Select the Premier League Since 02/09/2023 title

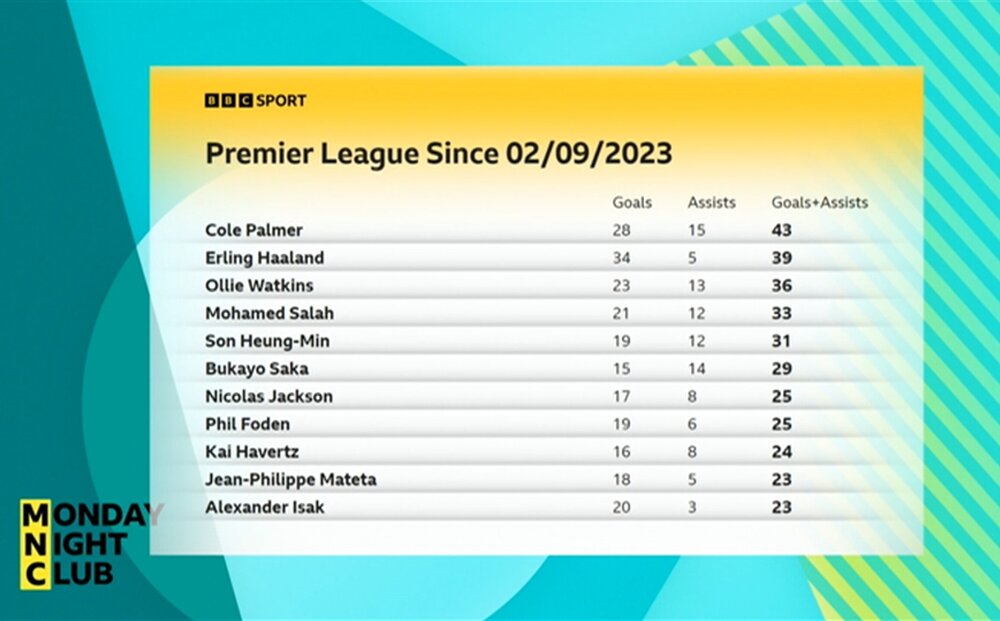coord(439,154)
